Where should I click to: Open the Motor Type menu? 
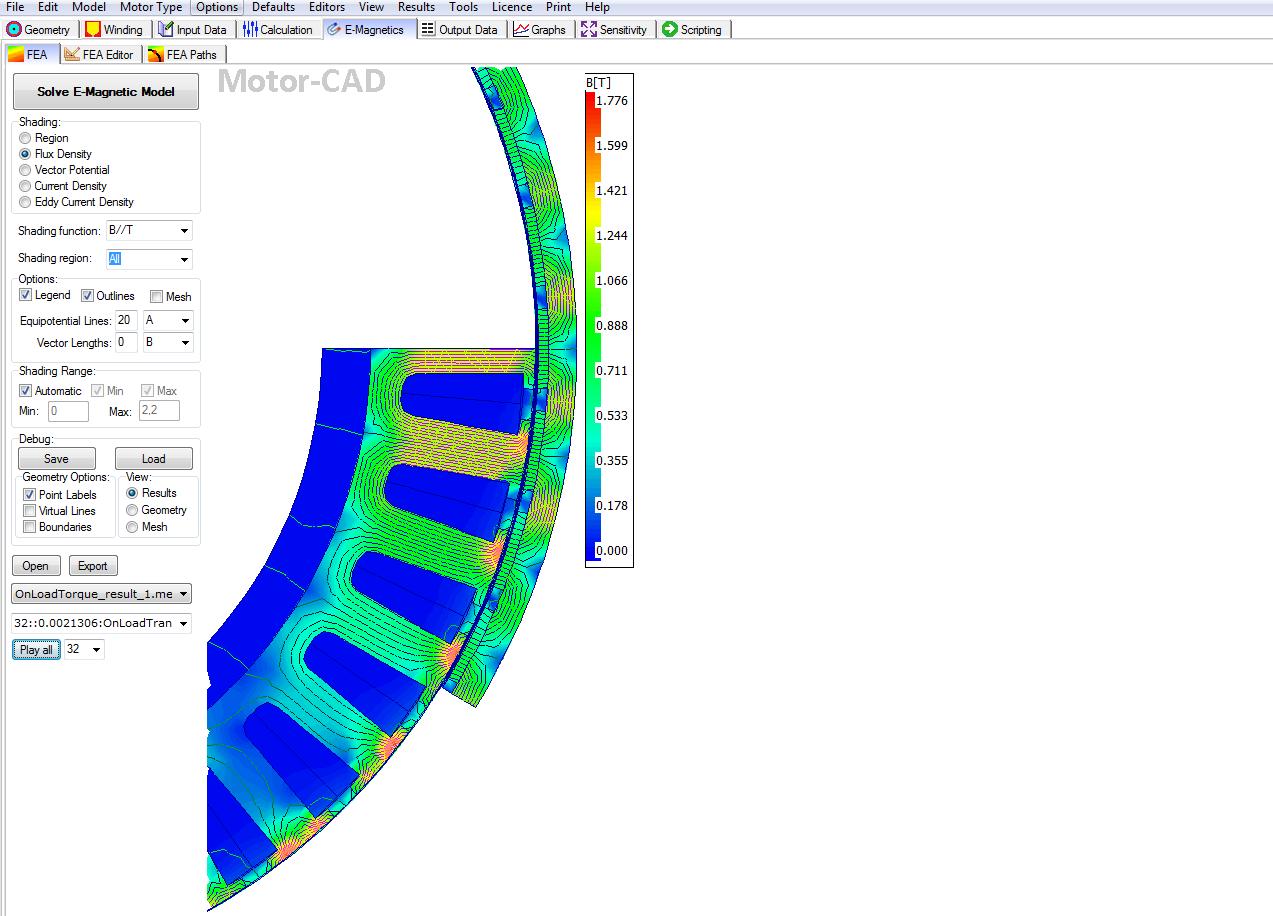[151, 7]
